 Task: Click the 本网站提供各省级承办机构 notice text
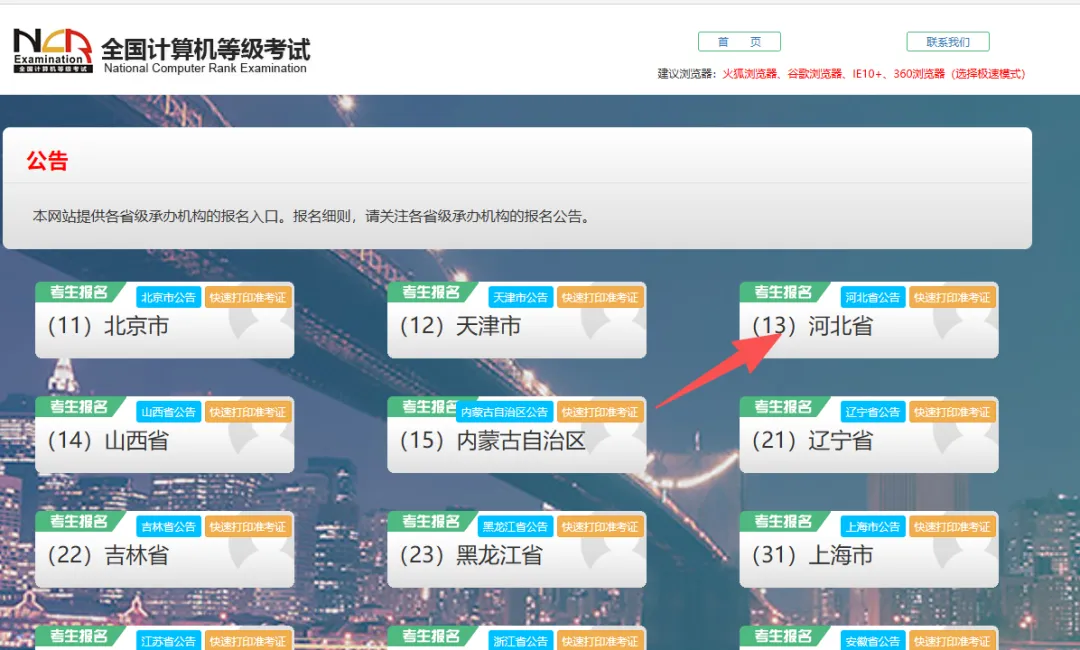(x=311, y=216)
